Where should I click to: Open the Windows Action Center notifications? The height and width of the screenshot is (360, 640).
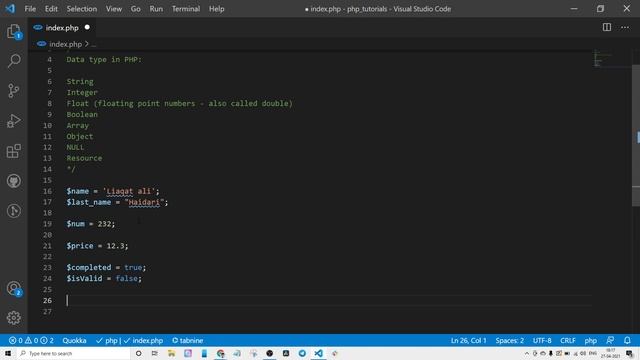click(x=629, y=353)
